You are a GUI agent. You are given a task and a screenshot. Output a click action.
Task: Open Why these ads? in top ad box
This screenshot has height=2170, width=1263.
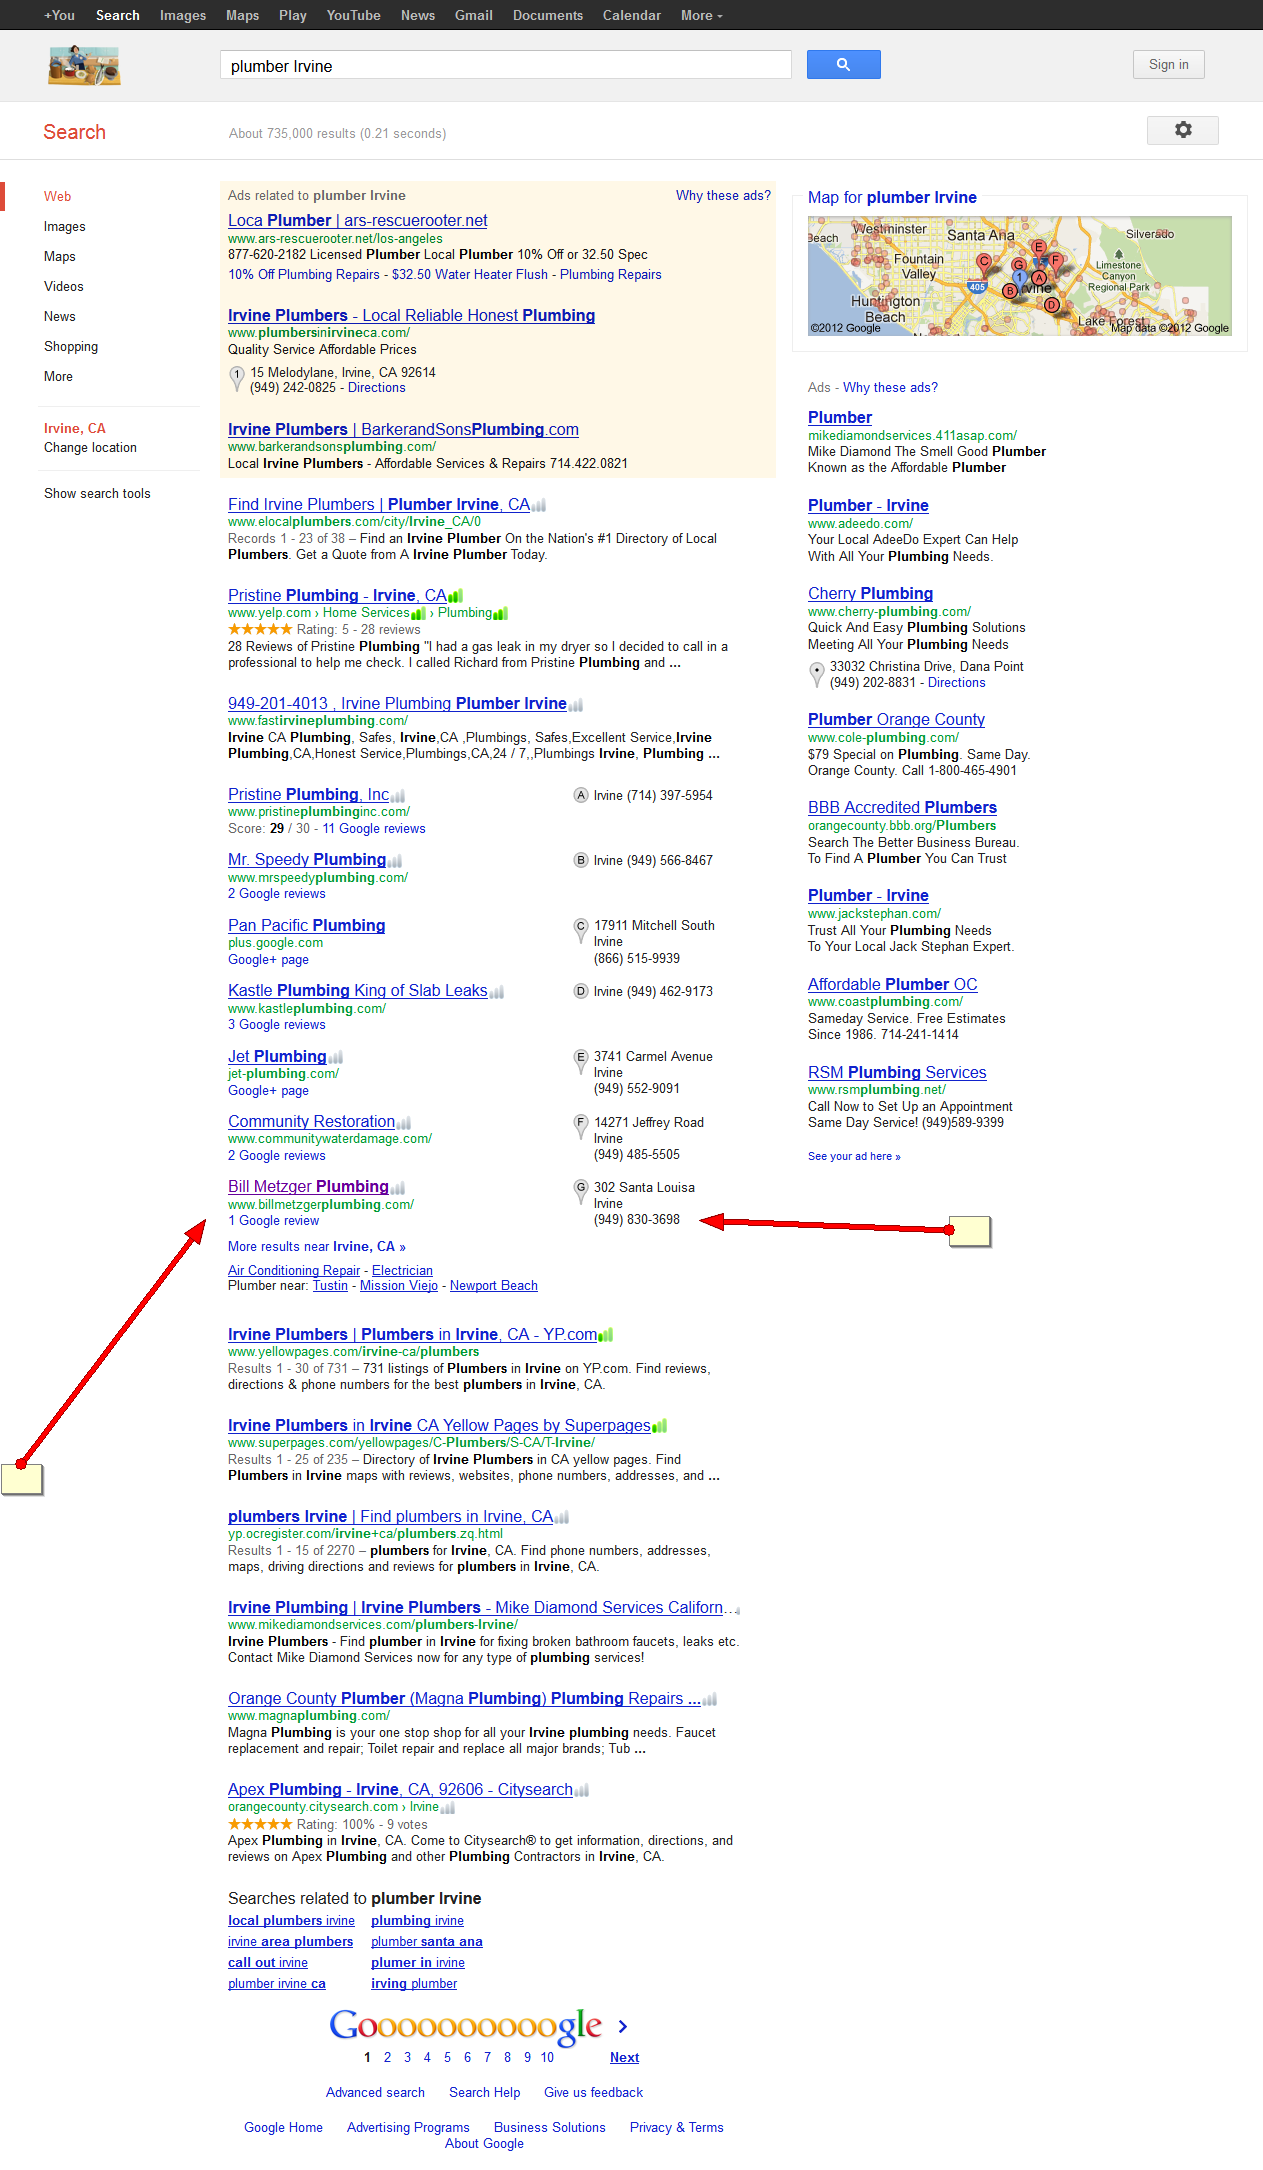[723, 196]
